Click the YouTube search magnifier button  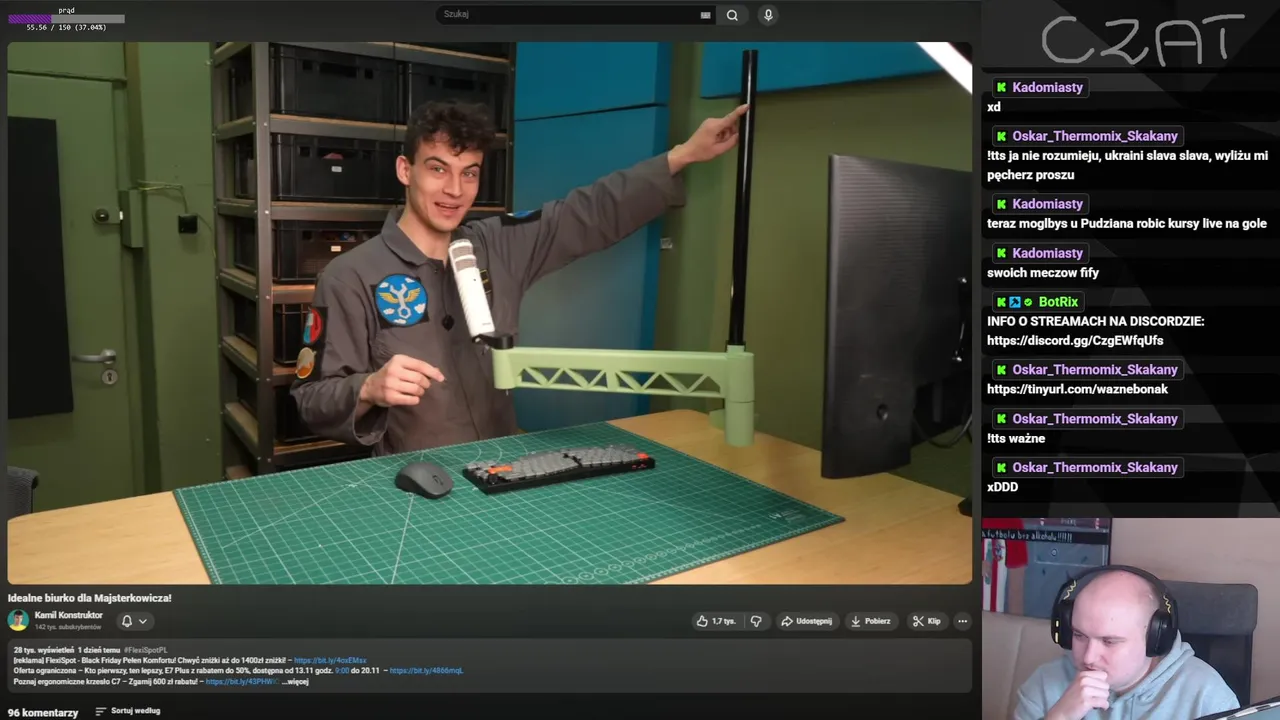coord(732,15)
